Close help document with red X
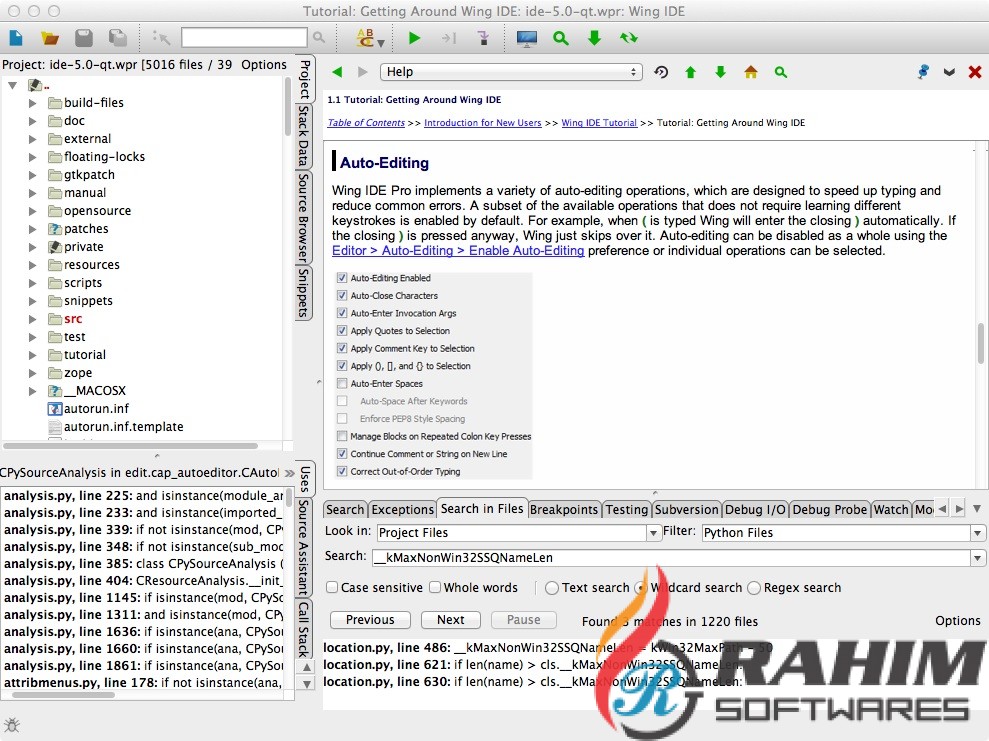The height and width of the screenshot is (741, 989). click(975, 72)
